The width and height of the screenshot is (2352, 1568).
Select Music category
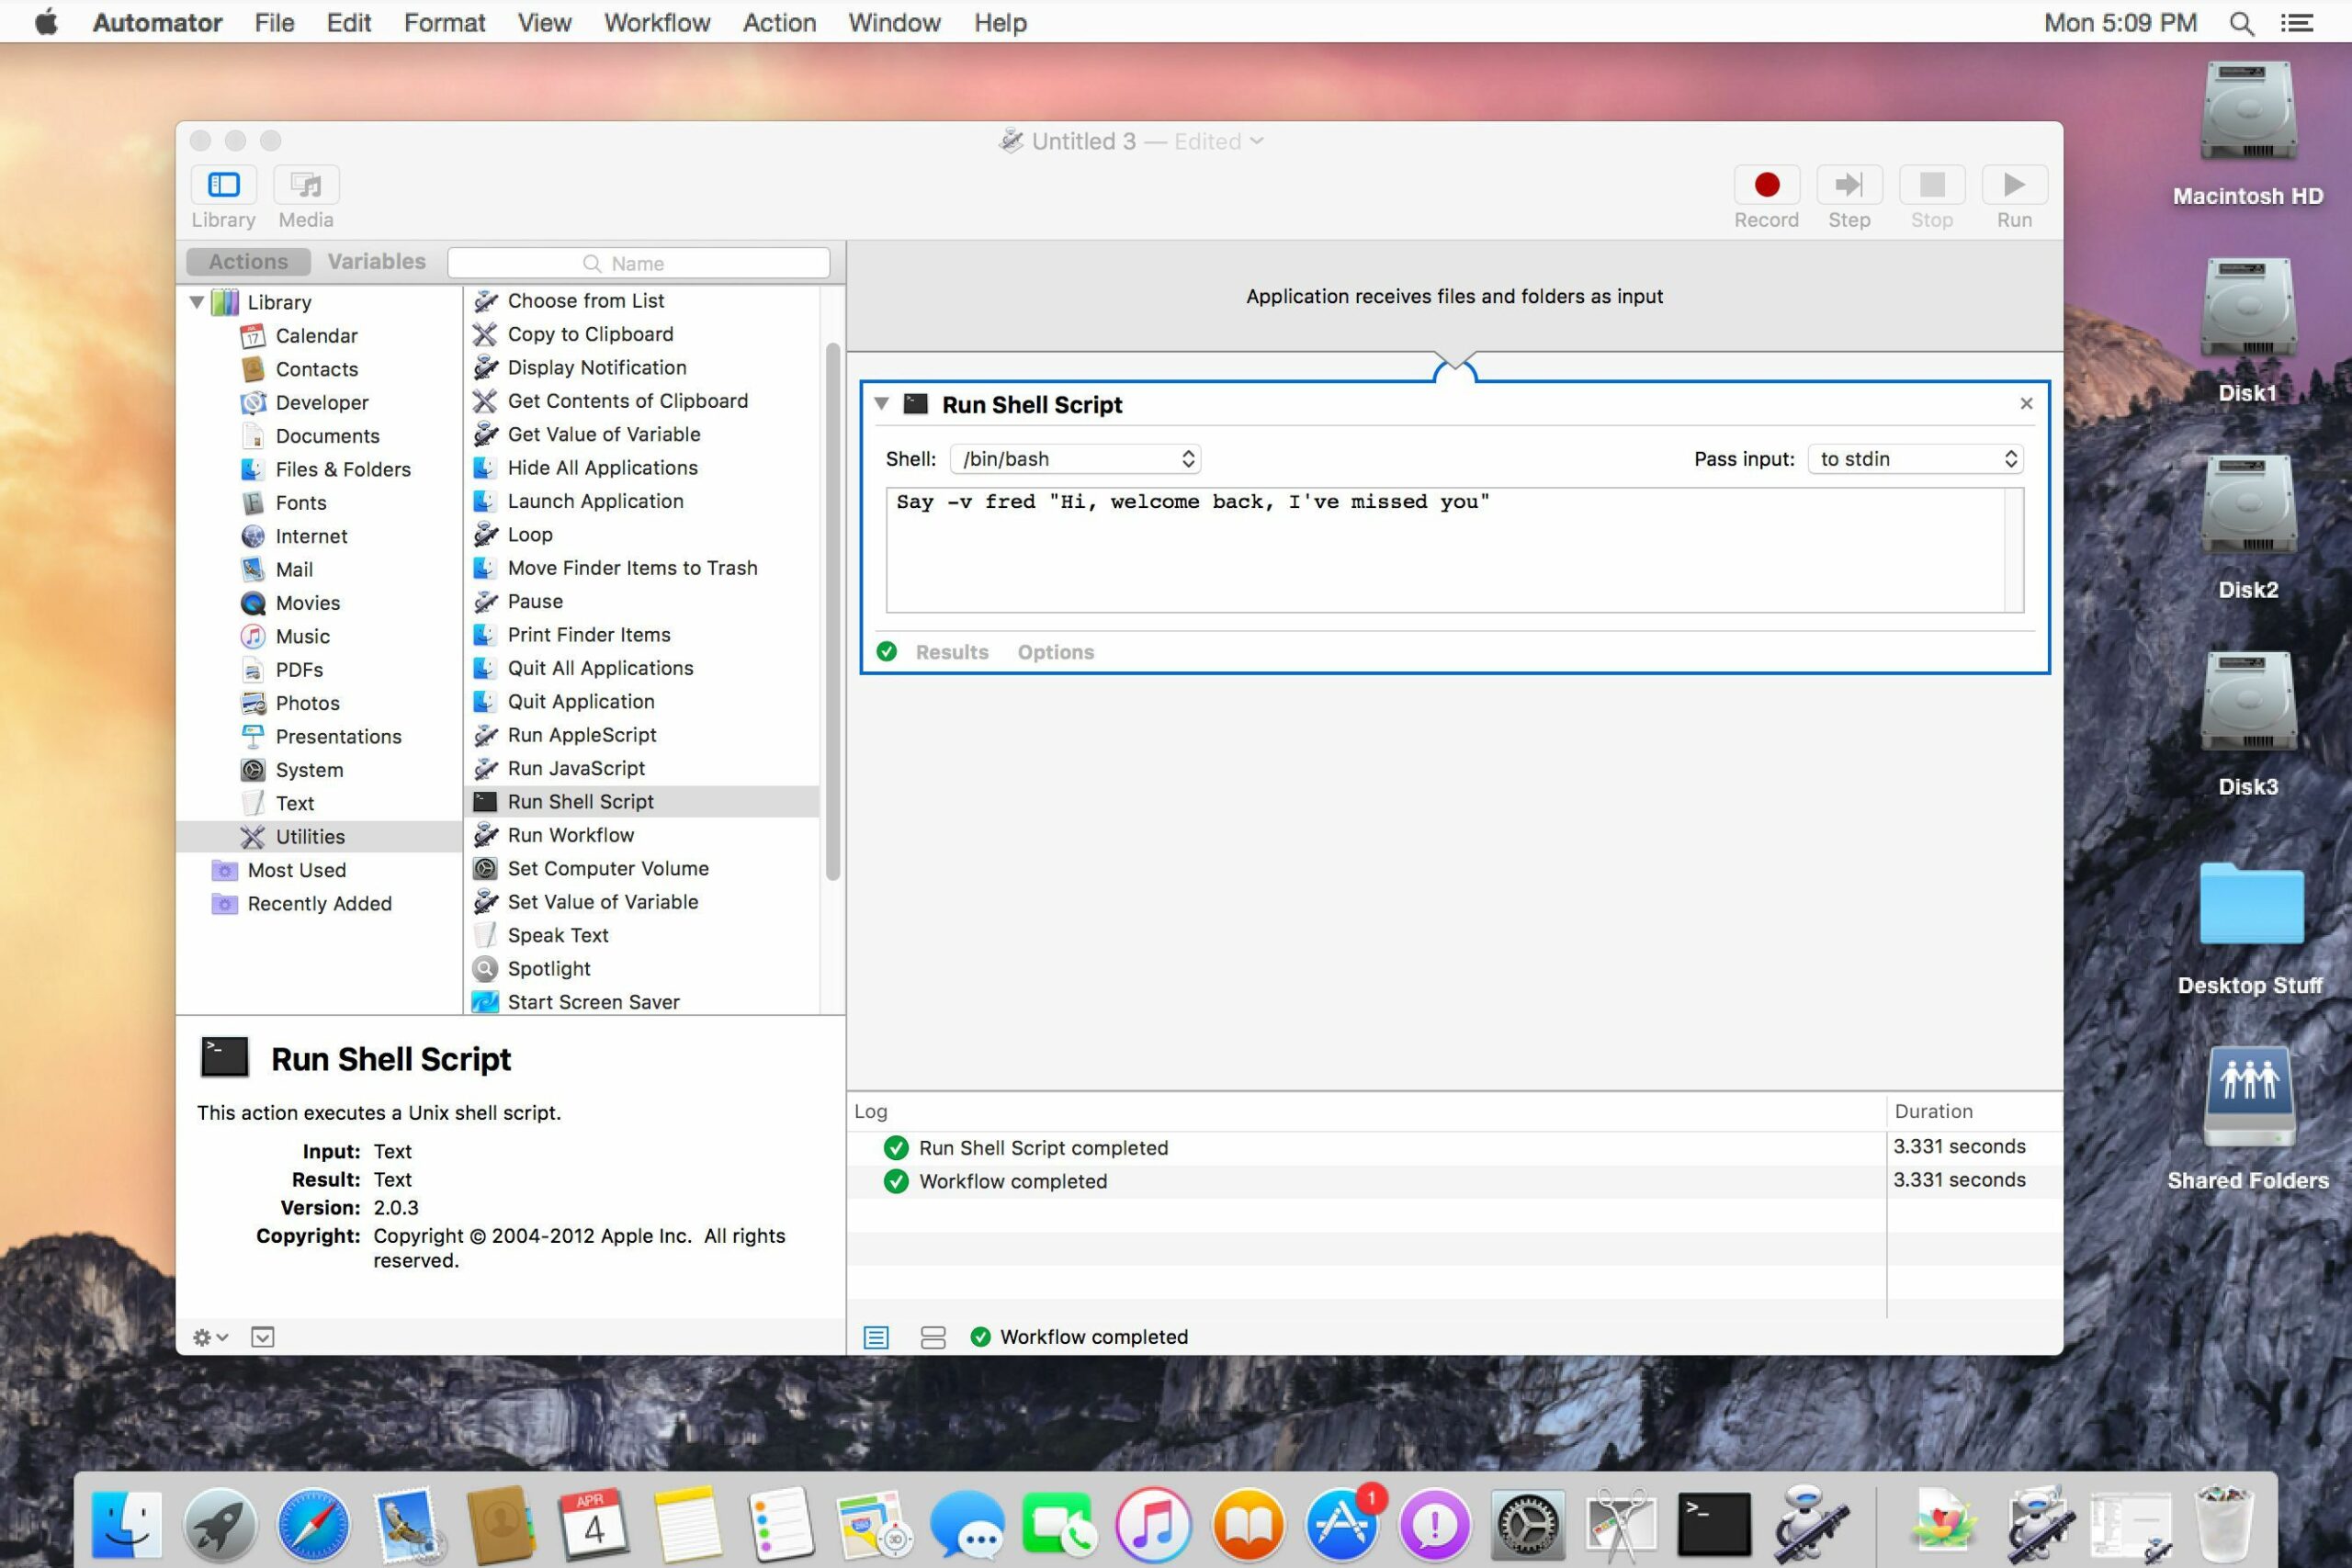[x=302, y=636]
